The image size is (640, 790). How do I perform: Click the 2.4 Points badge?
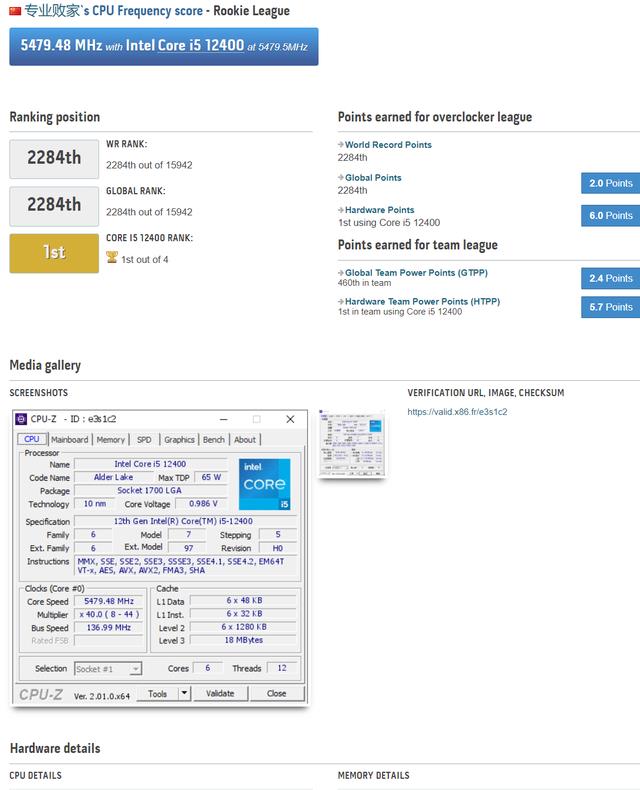[610, 278]
